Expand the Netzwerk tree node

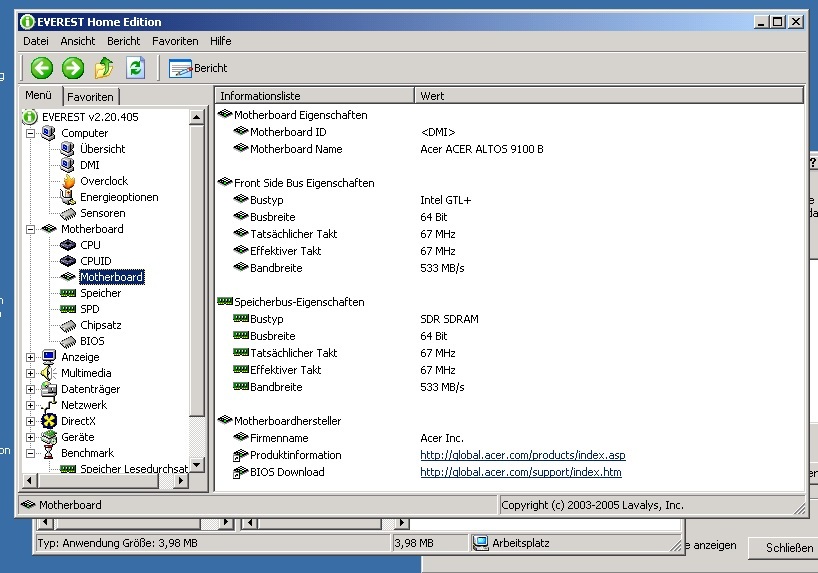click(x=30, y=405)
